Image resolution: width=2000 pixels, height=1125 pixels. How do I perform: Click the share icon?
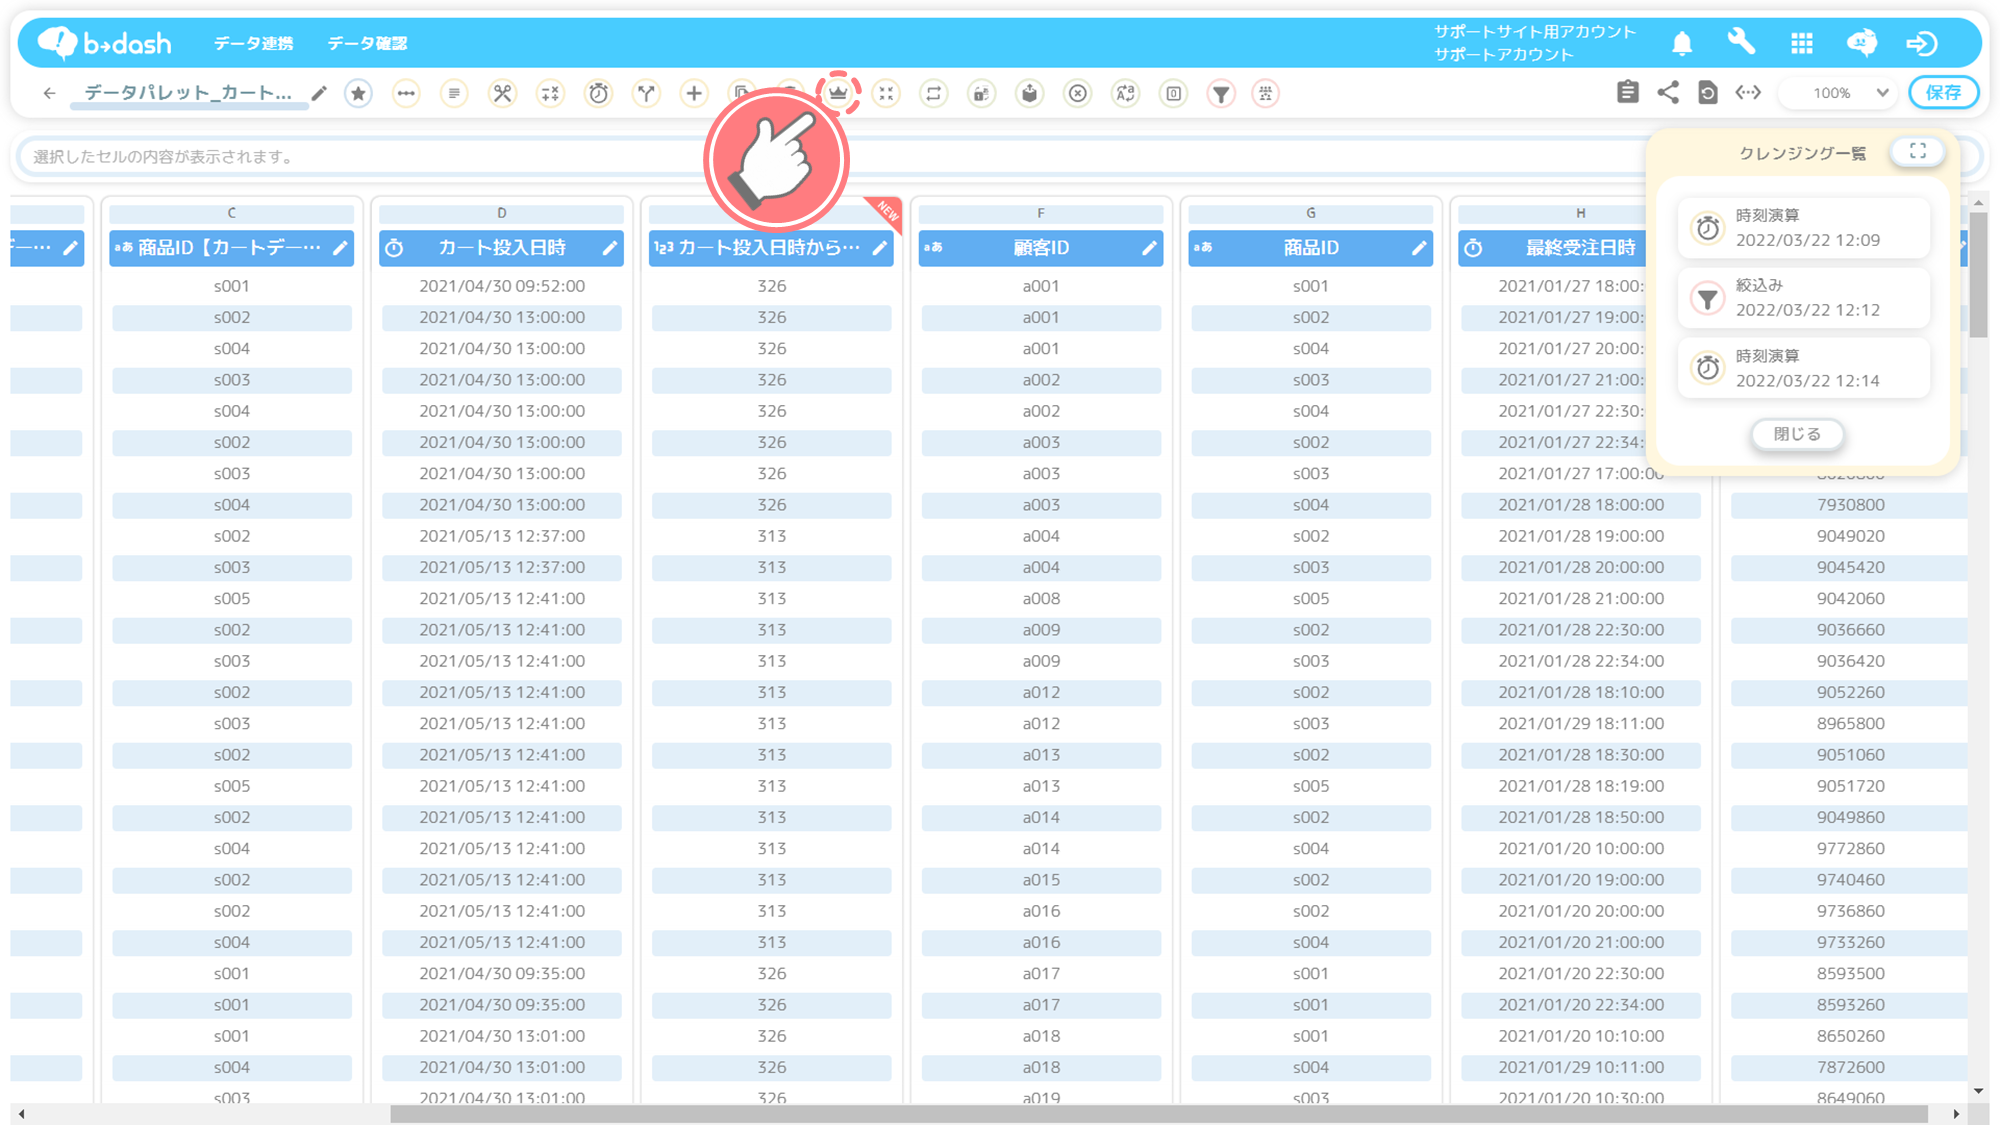pos(1668,92)
